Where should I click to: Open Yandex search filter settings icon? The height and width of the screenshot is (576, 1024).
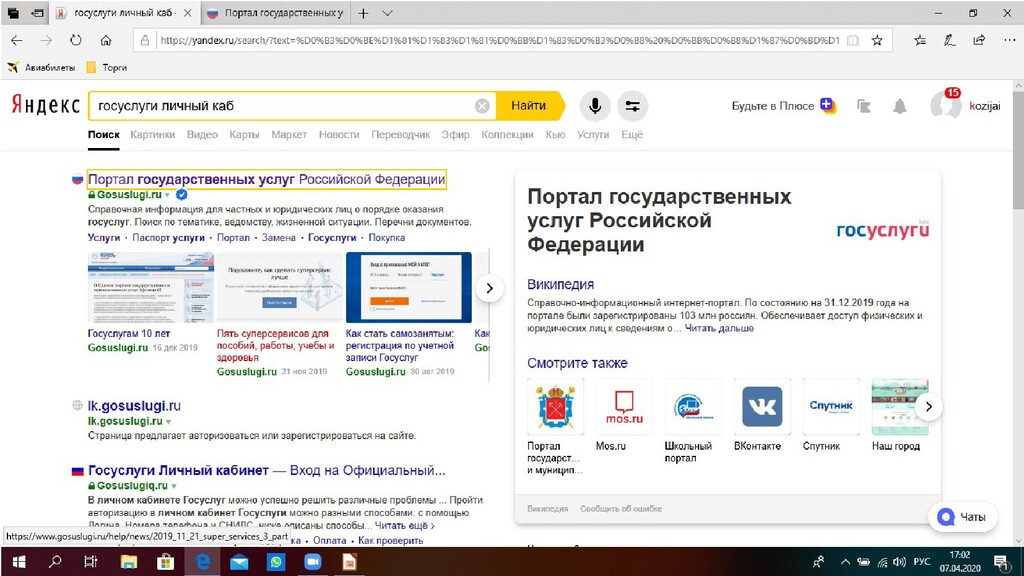pos(632,106)
